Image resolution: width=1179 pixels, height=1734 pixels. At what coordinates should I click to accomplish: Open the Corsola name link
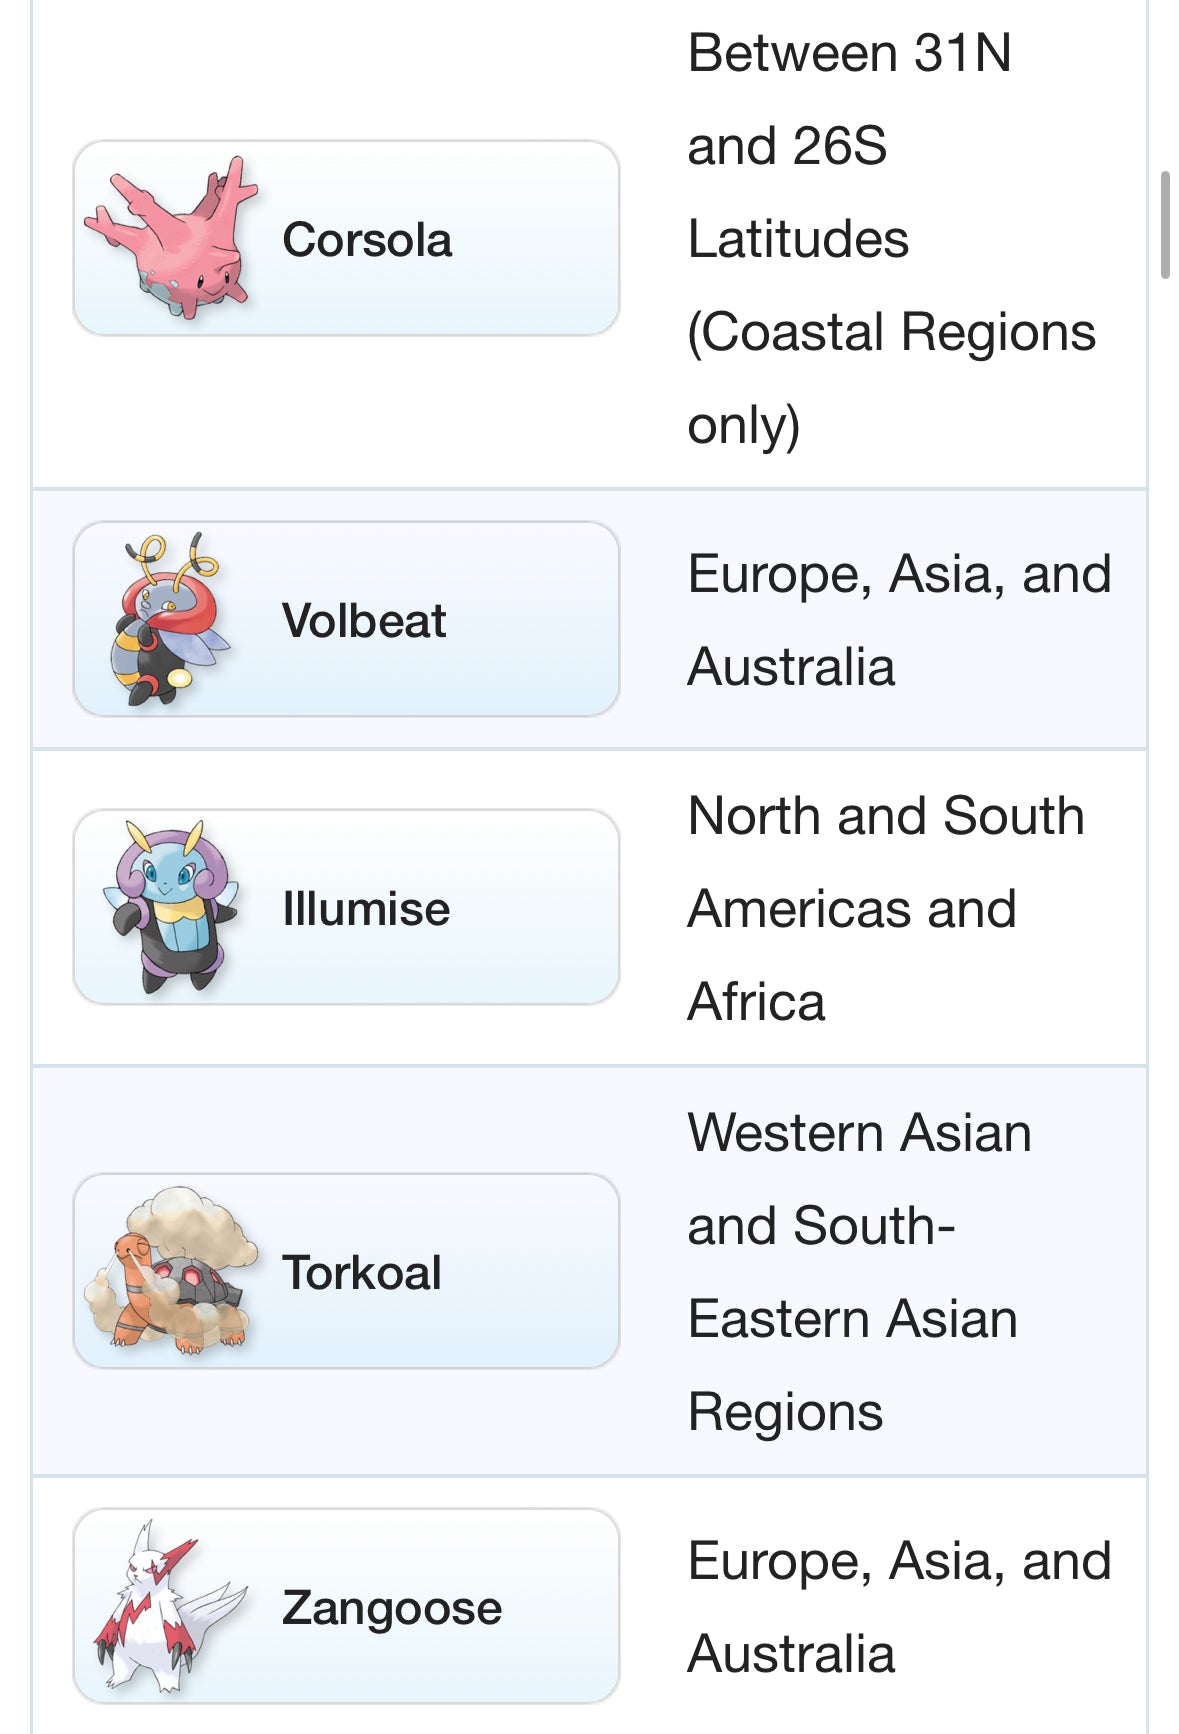click(x=367, y=240)
